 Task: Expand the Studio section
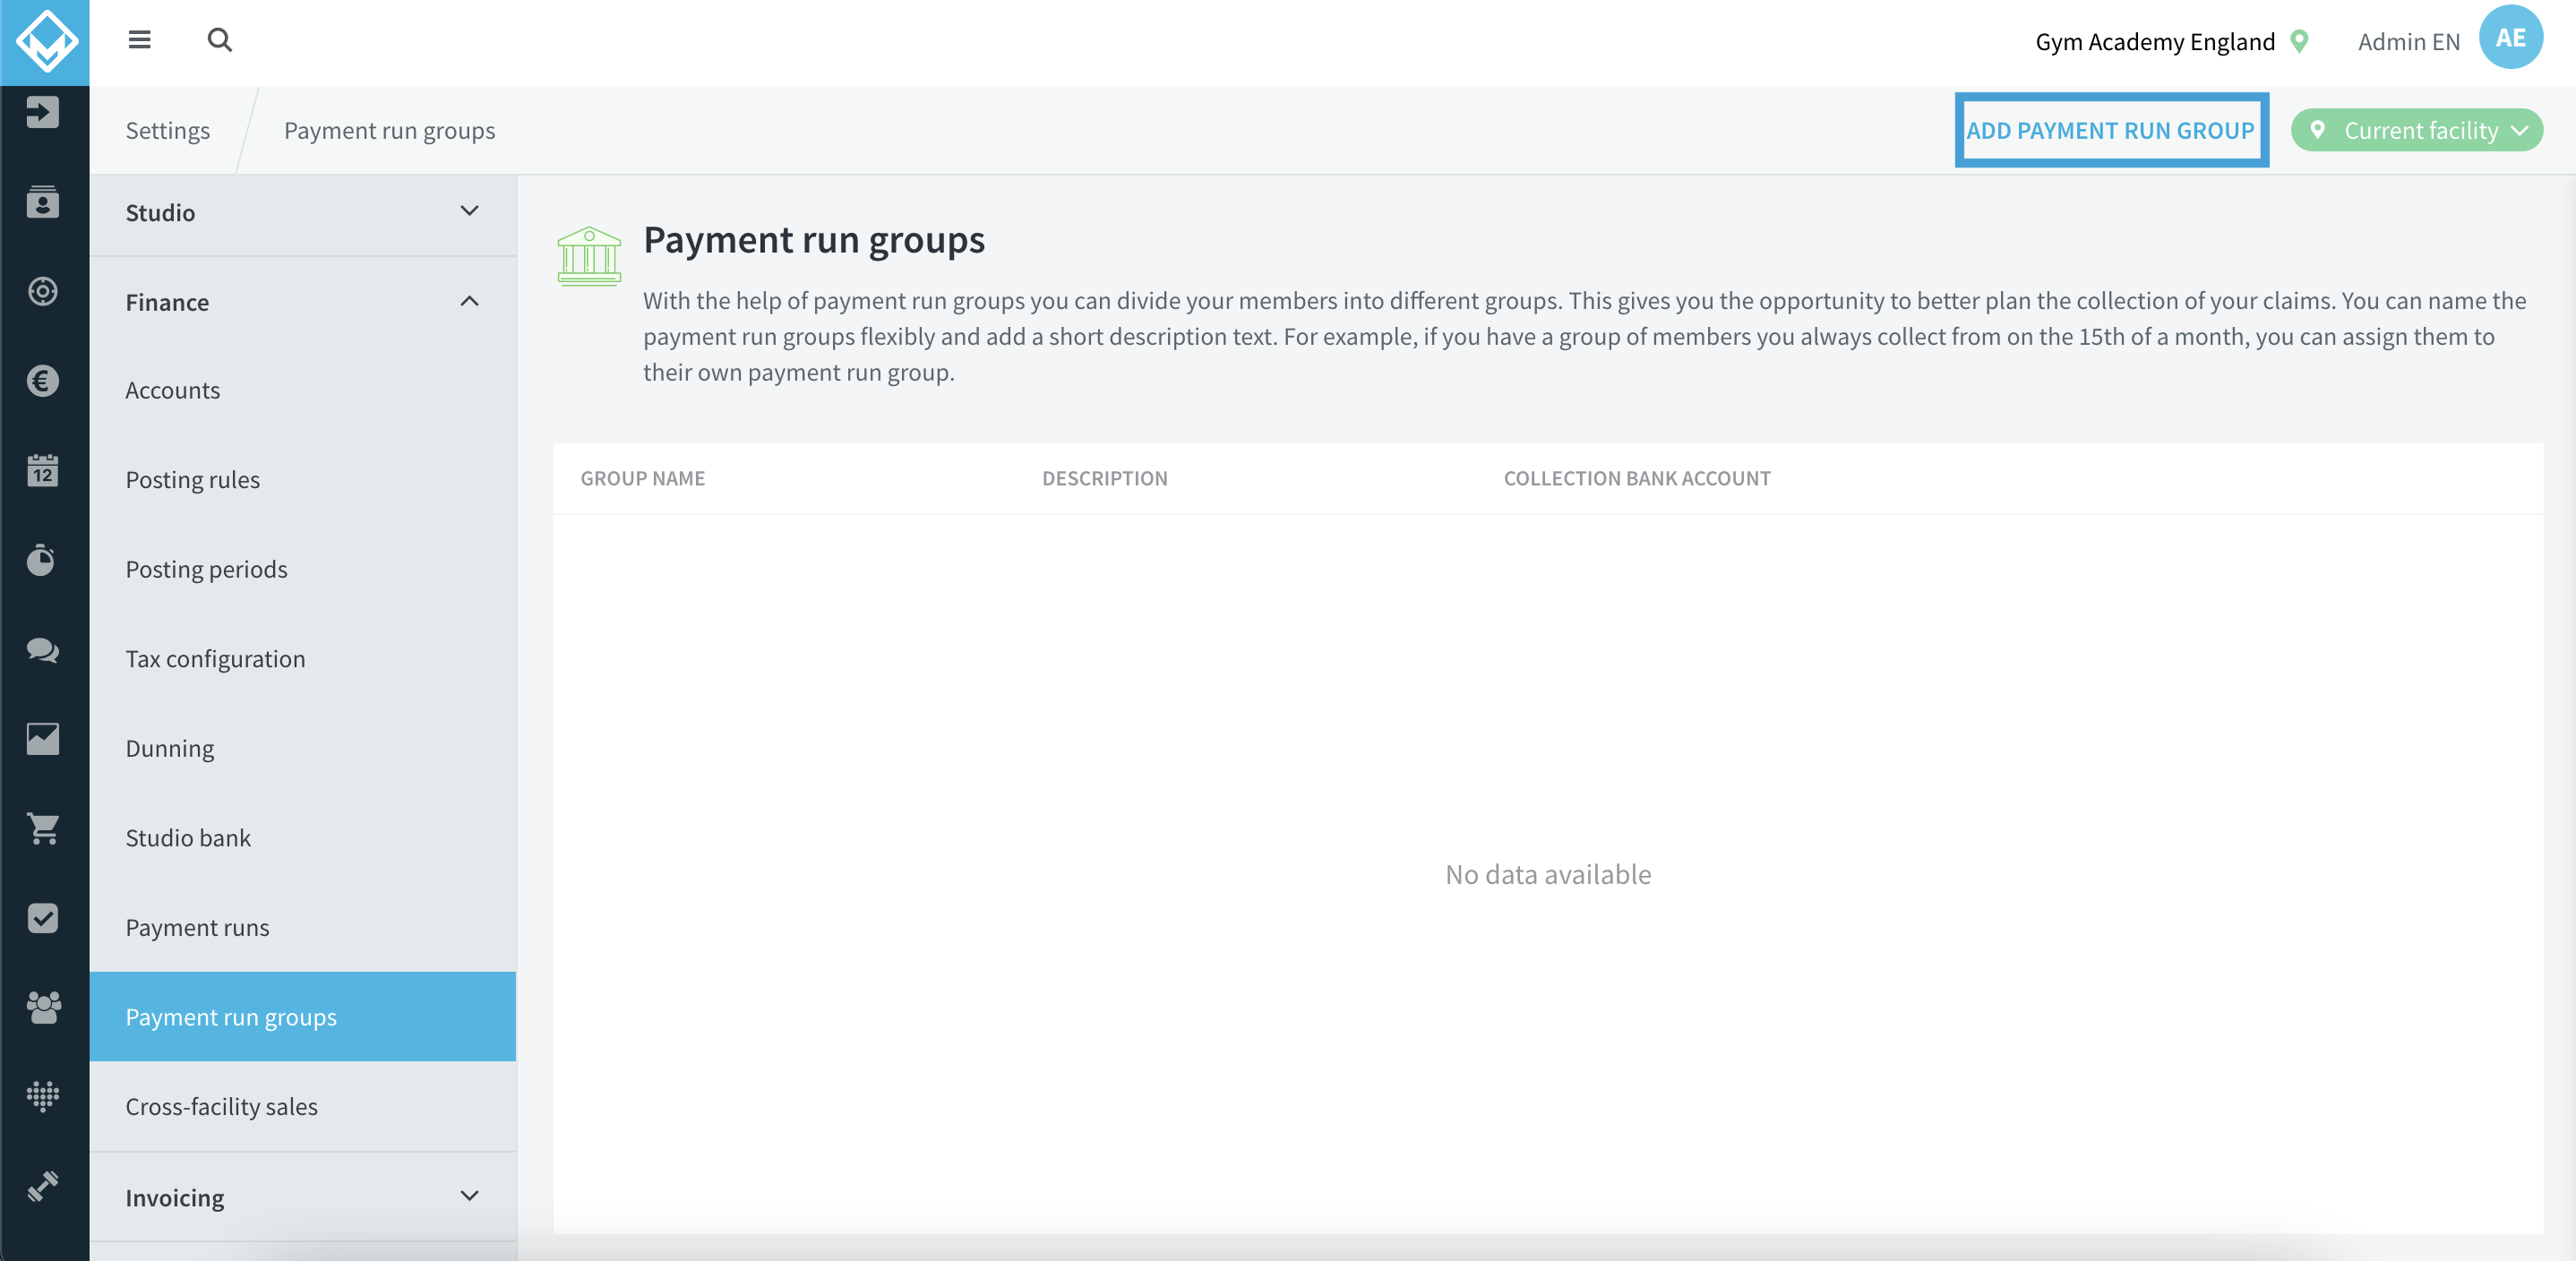point(302,212)
